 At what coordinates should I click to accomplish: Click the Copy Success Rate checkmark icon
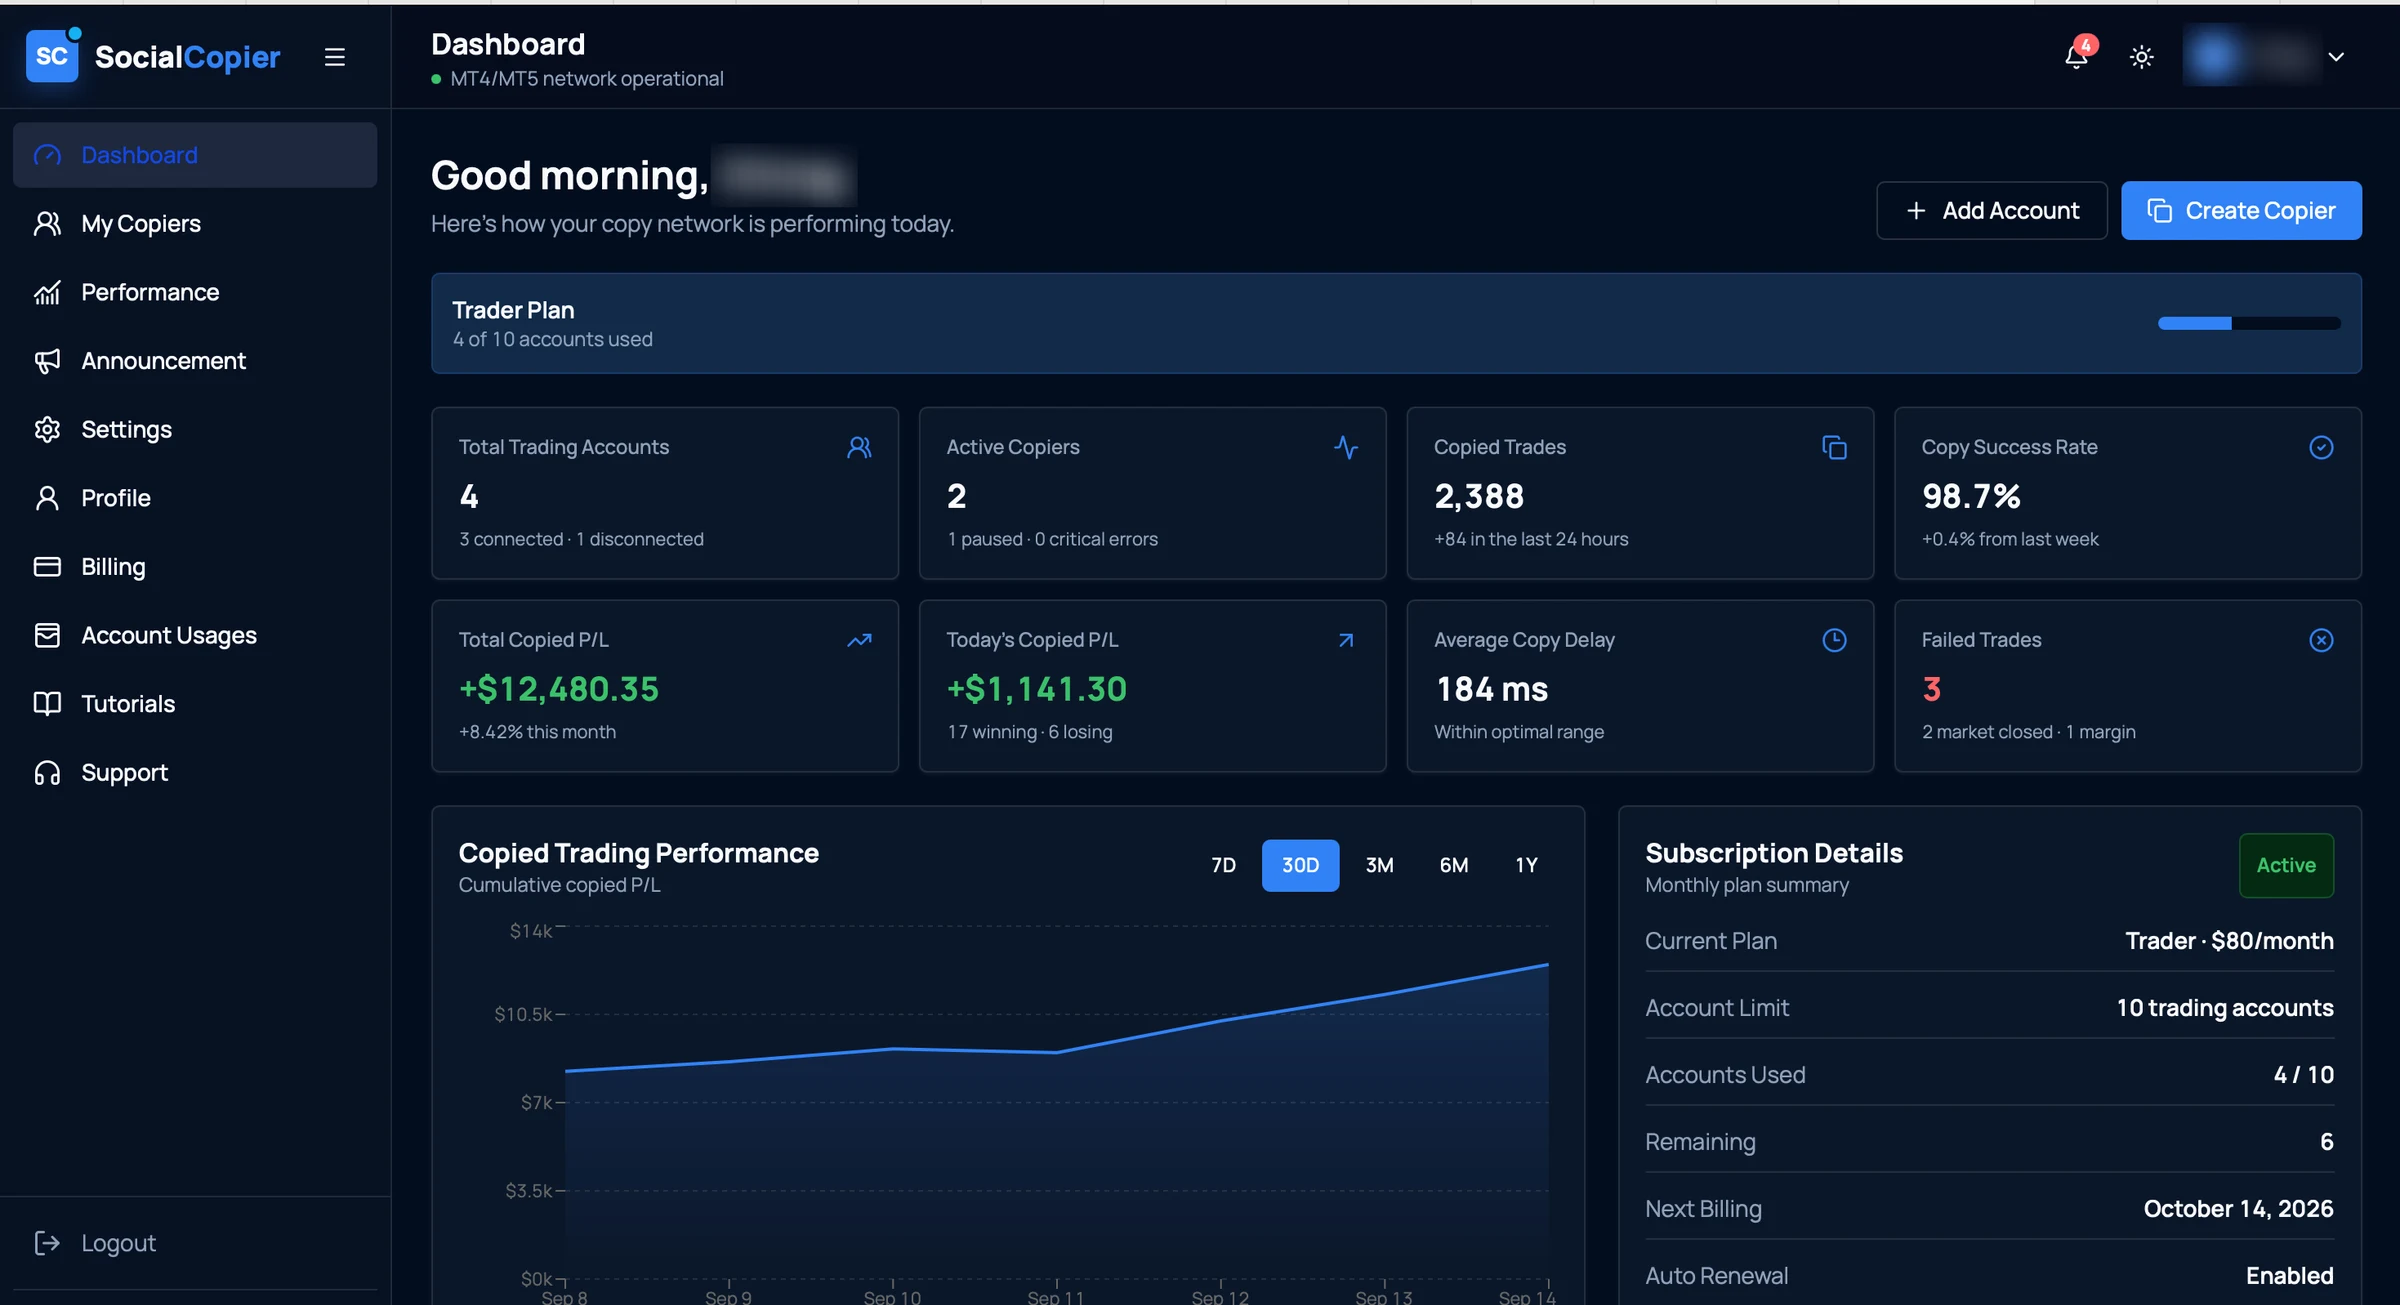point(2321,447)
